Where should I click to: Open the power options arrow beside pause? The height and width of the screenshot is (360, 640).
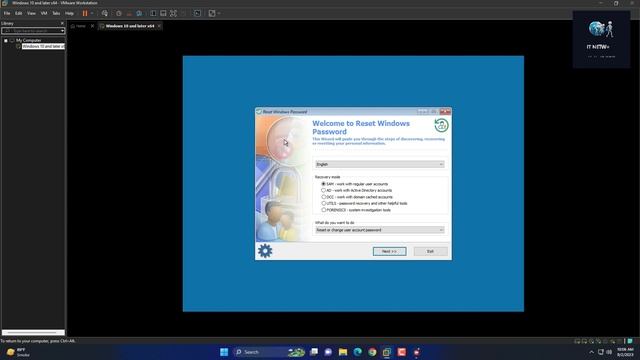[92, 13]
